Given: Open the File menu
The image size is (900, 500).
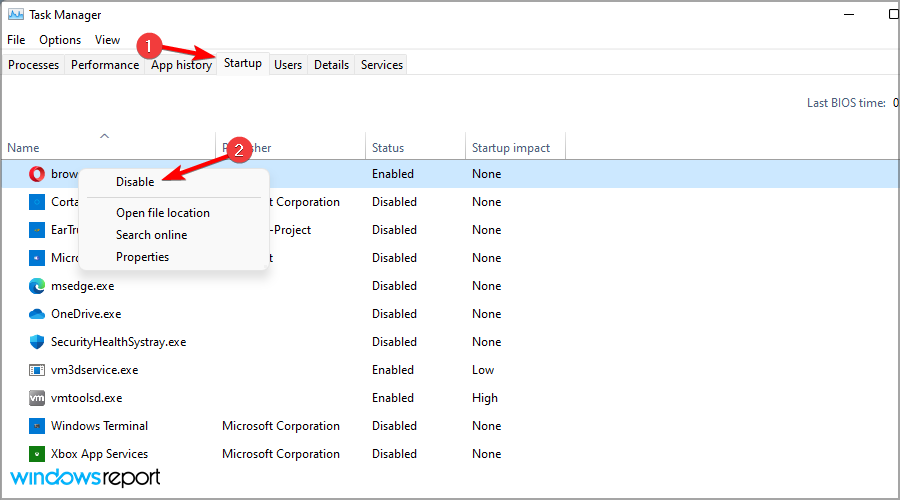Looking at the screenshot, I should (16, 40).
